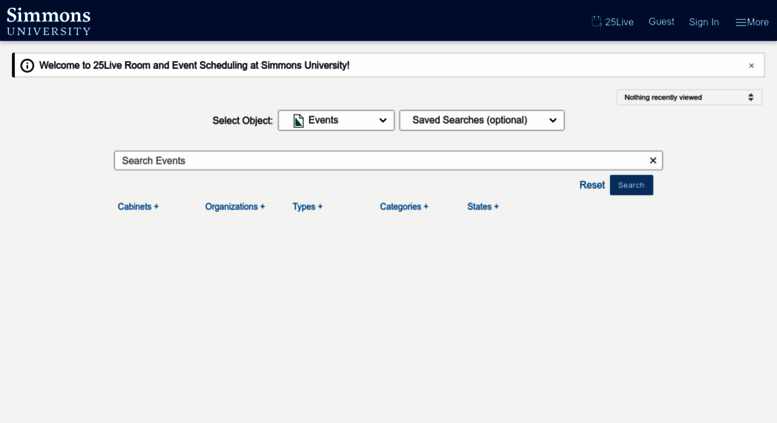Click the Select Object label
Screen dimensions: 777x423
click(242, 121)
